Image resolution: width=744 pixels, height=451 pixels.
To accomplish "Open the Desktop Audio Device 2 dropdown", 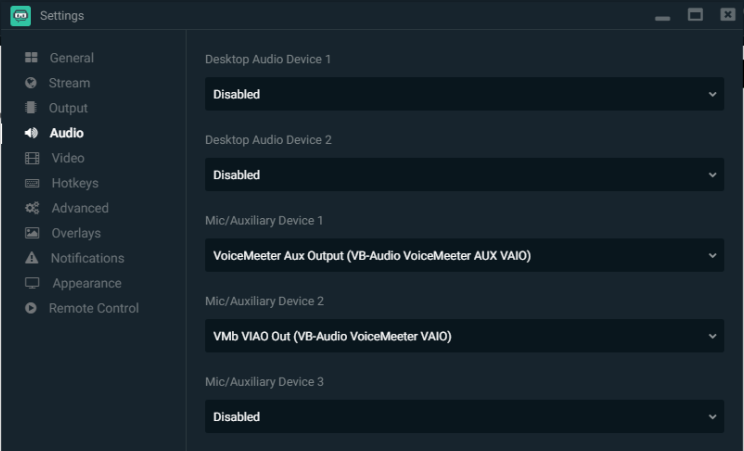I will (x=464, y=175).
